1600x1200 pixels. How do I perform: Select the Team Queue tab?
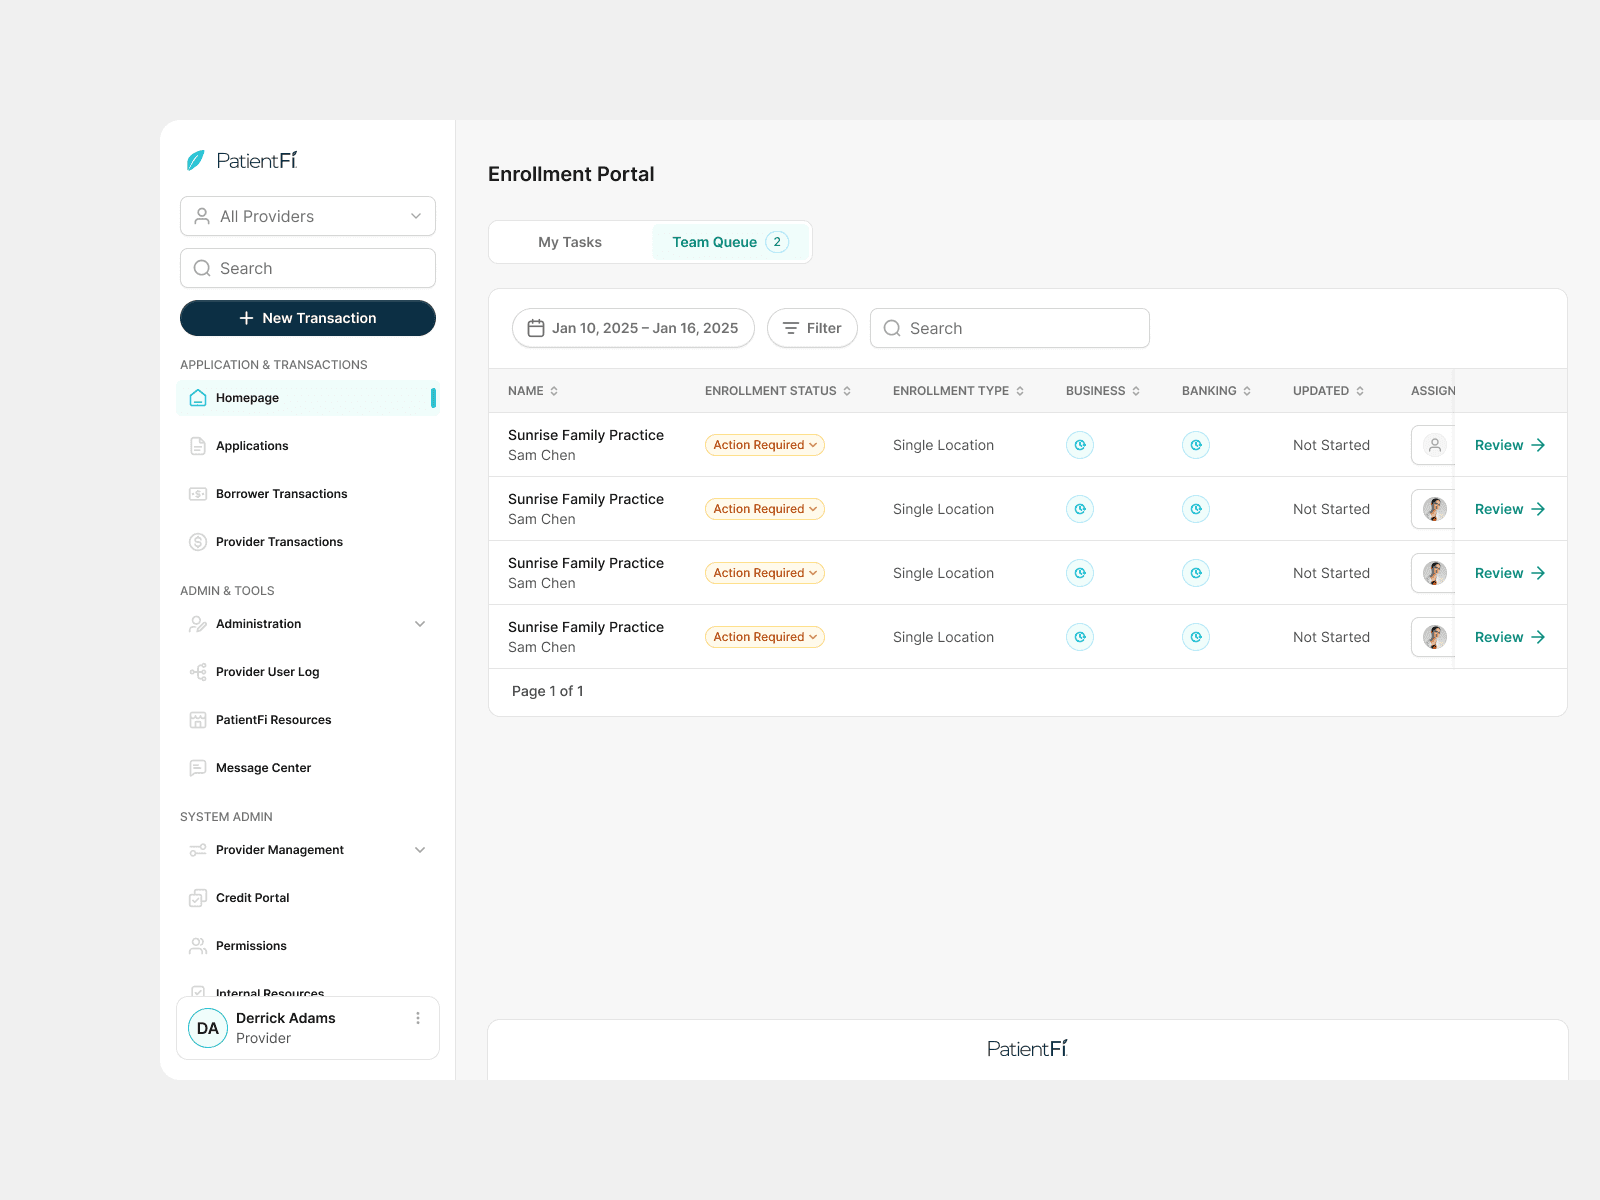click(730, 242)
